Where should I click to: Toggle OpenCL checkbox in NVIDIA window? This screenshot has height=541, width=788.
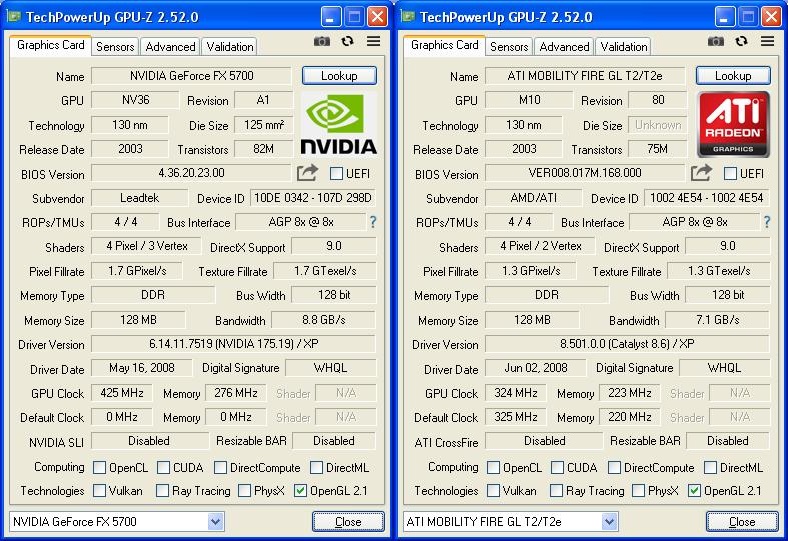click(x=100, y=468)
